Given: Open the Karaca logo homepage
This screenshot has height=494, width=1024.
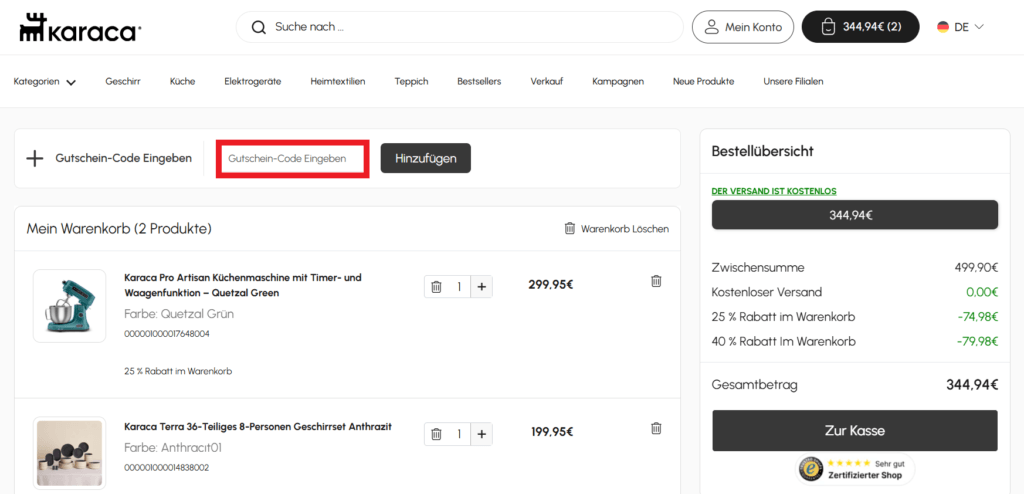Looking at the screenshot, I should (x=80, y=27).
